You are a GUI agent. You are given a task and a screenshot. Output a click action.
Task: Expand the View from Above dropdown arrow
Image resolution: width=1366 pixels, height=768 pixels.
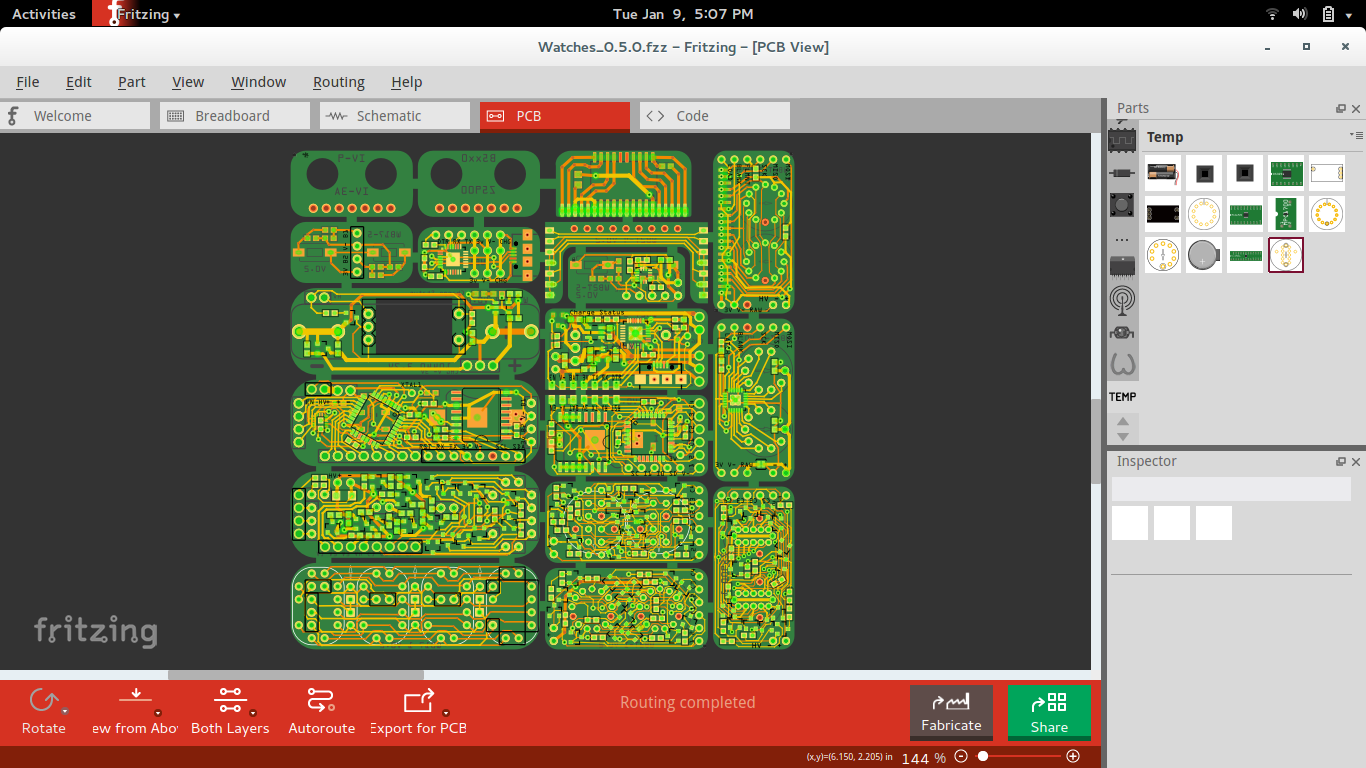tap(159, 711)
